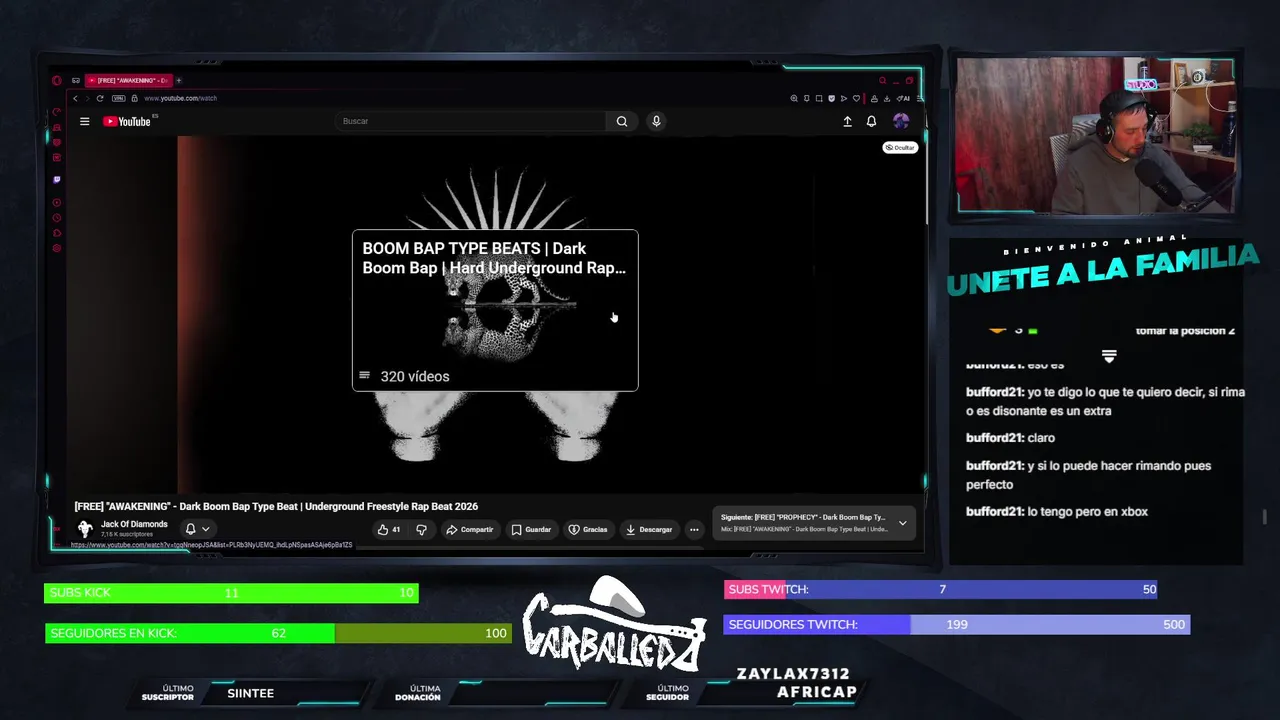The image size is (1280, 720).
Task: Click the chat scroll-down arrow icon
Action: coord(1109,356)
